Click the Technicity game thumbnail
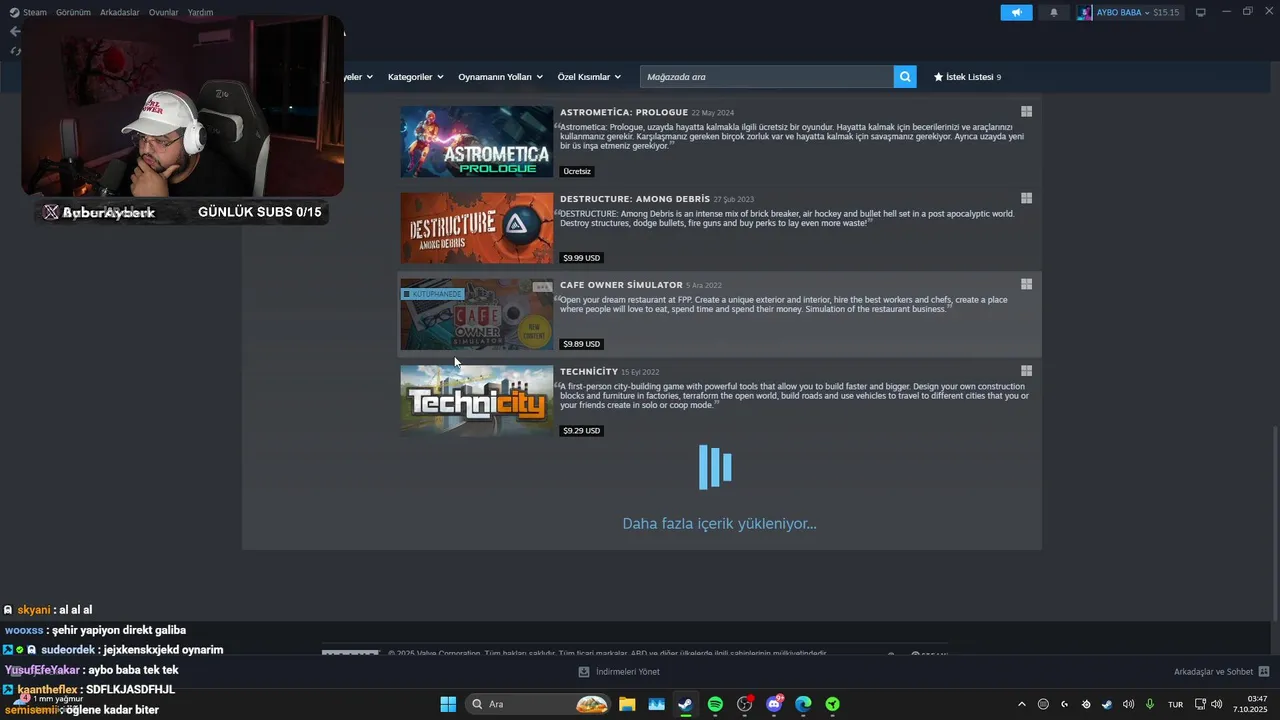The image size is (1280, 720). pyautogui.click(x=477, y=401)
